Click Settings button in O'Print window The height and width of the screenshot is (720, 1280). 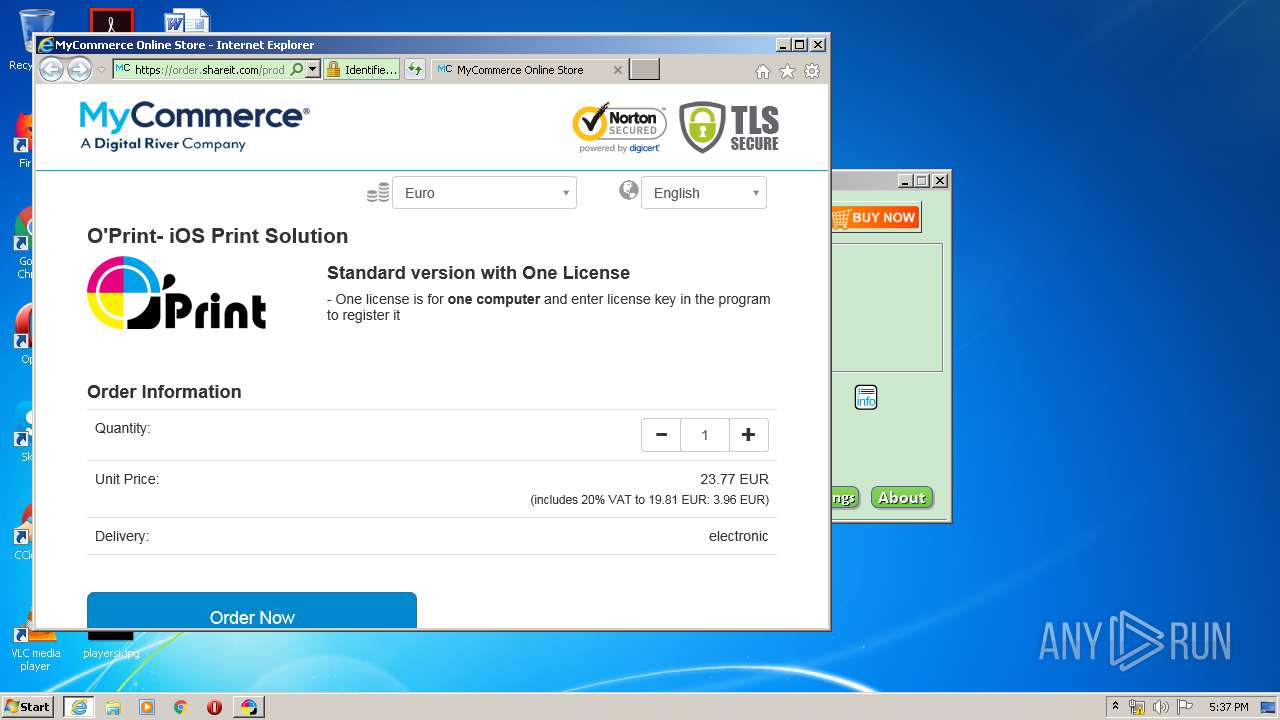tap(846, 498)
